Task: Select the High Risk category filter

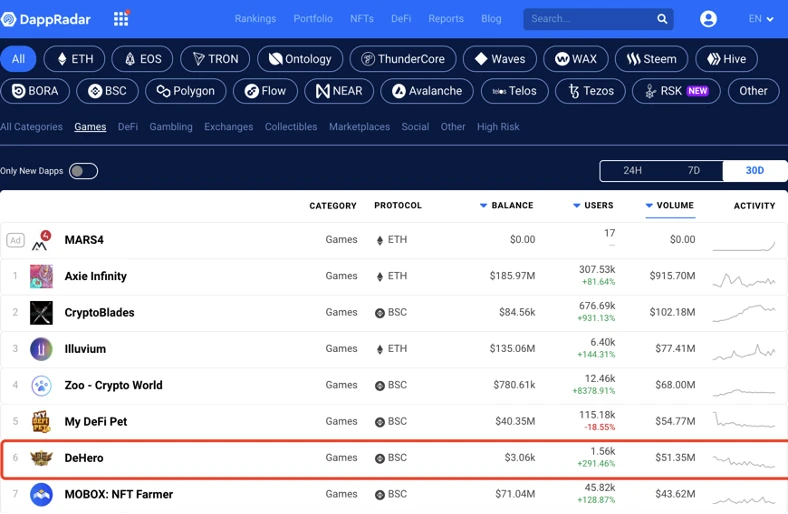Action: point(498,127)
